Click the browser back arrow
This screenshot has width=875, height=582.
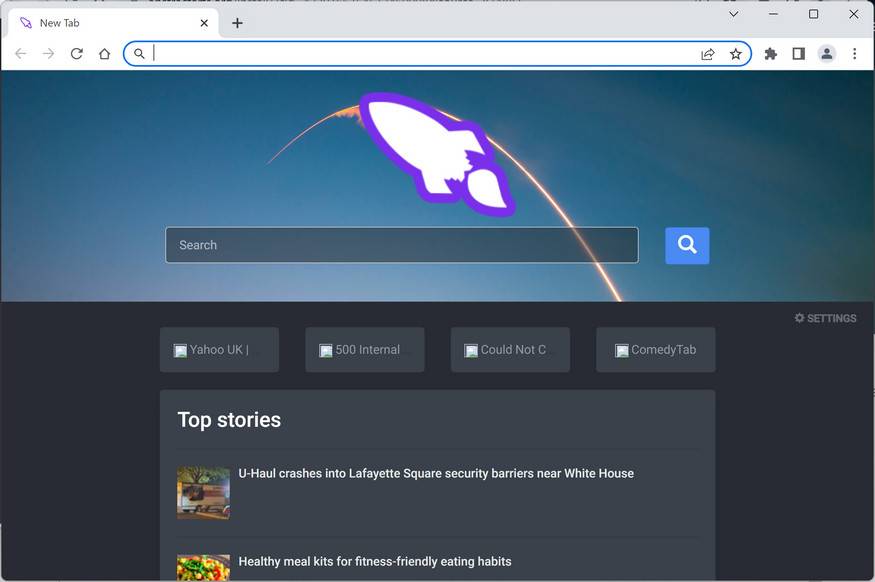pyautogui.click(x=21, y=54)
